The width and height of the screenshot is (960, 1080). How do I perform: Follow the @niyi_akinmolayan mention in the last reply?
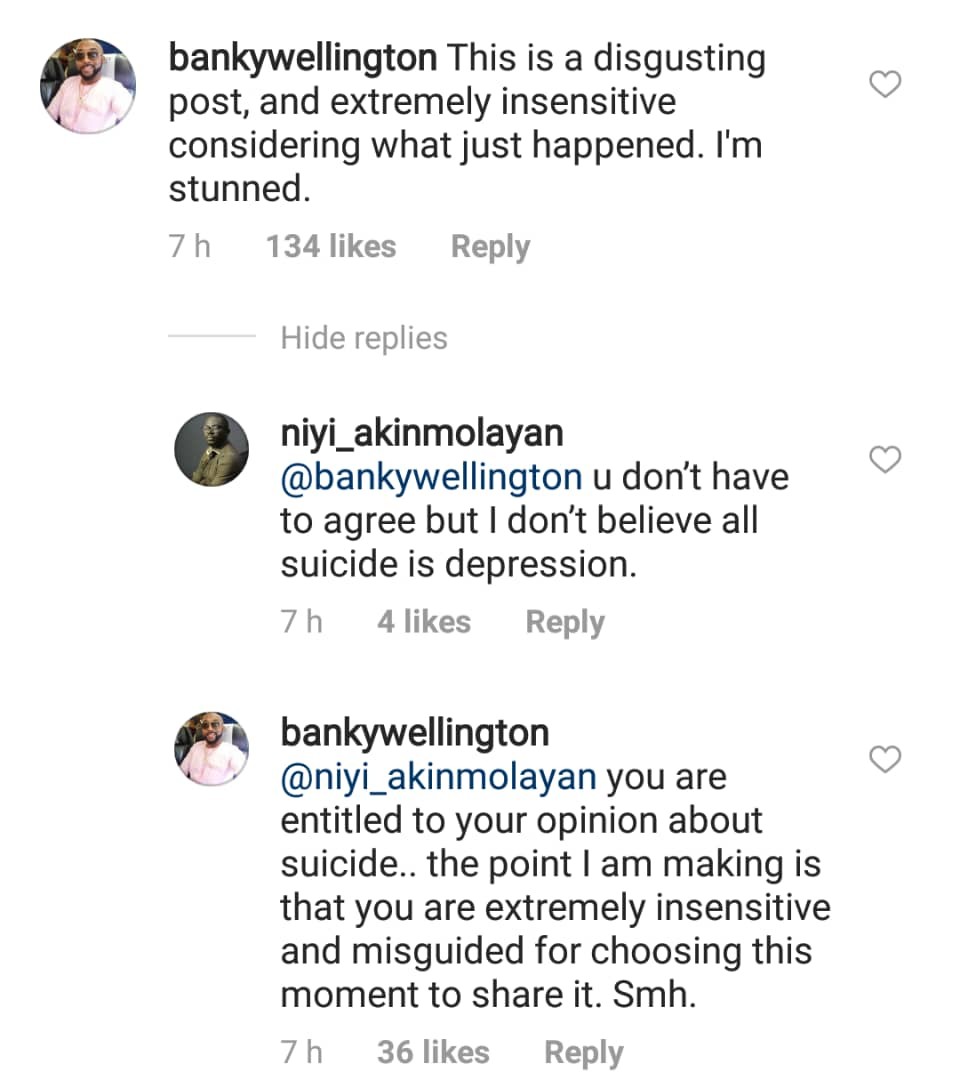pos(439,777)
